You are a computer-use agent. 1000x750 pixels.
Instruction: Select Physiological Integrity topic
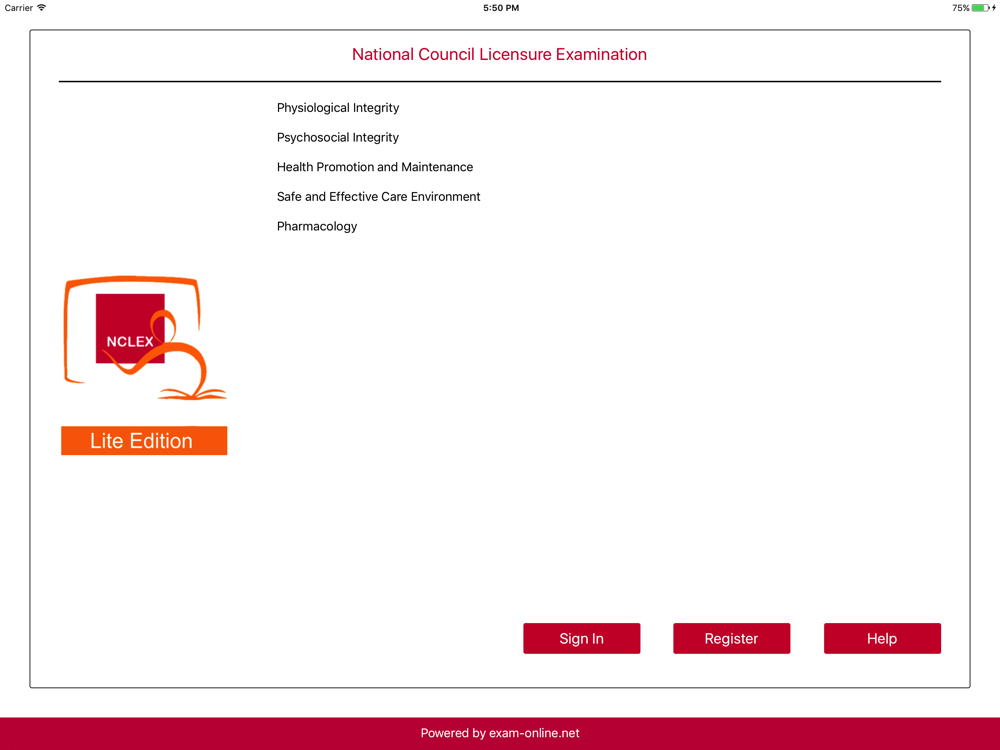pyautogui.click(x=338, y=108)
